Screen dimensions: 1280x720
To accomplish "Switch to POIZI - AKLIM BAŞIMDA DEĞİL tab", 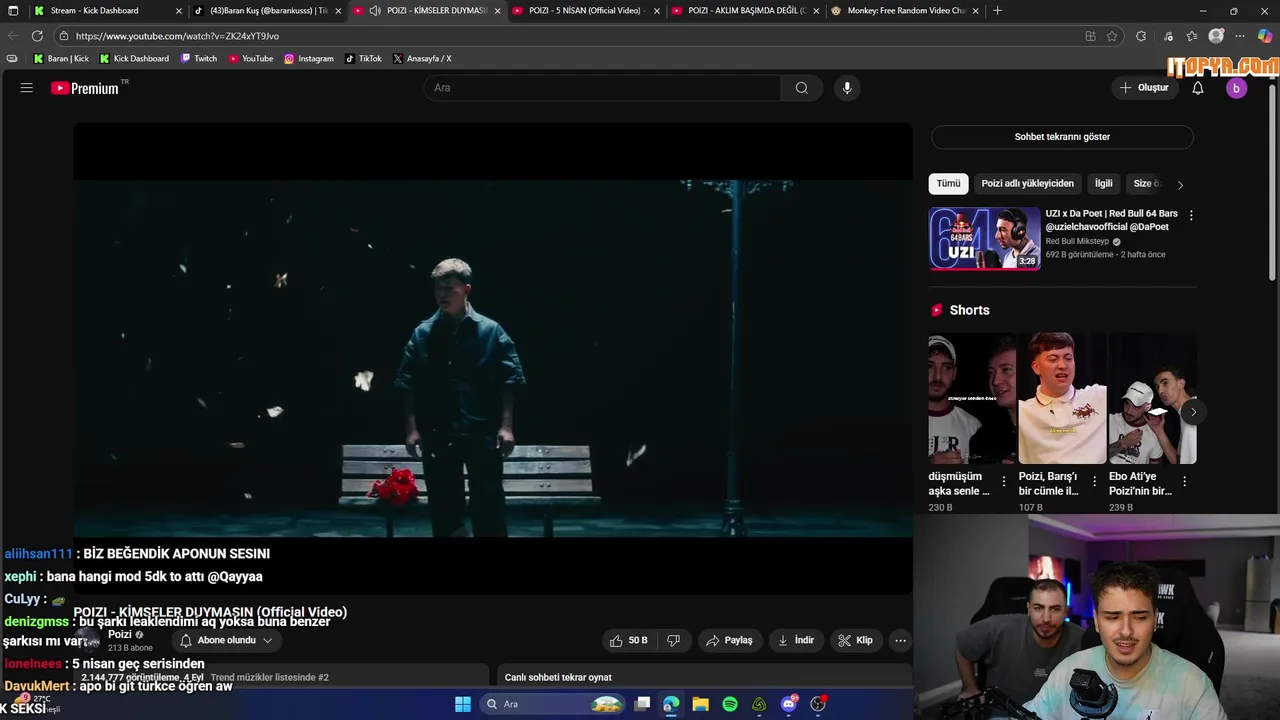I will [745, 11].
